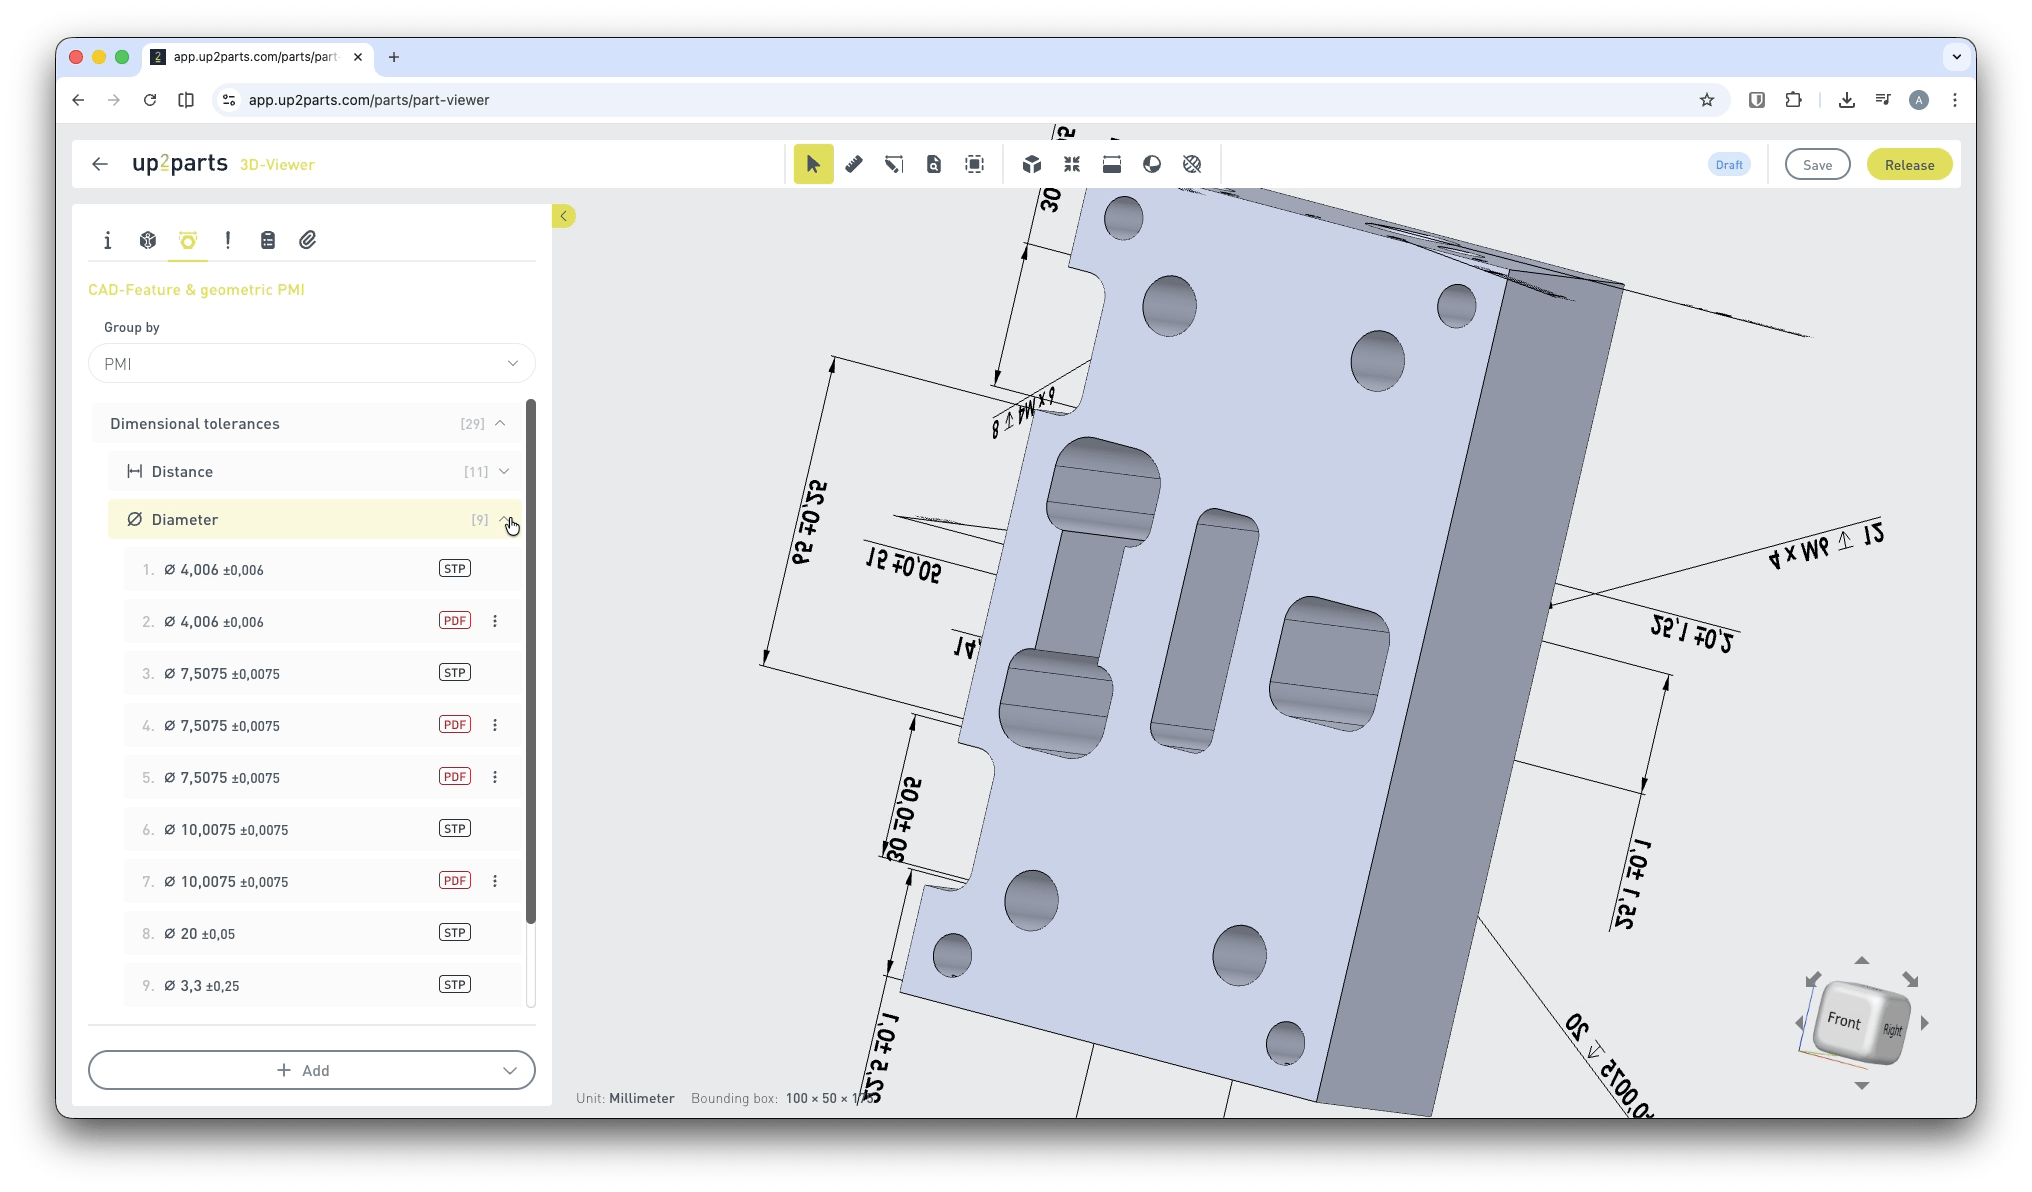Select the ruler measure tool

click(853, 164)
